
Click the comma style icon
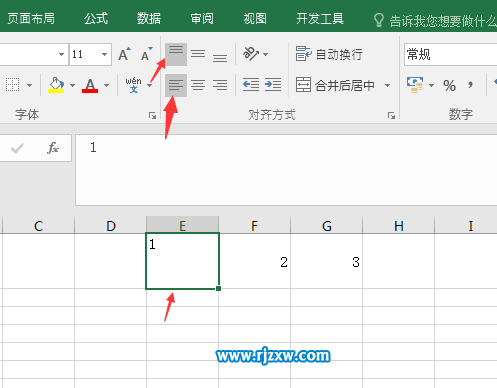point(470,85)
